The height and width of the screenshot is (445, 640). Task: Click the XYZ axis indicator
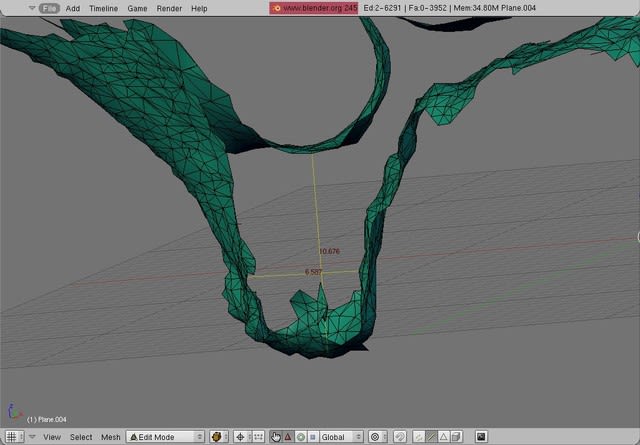tap(14, 412)
